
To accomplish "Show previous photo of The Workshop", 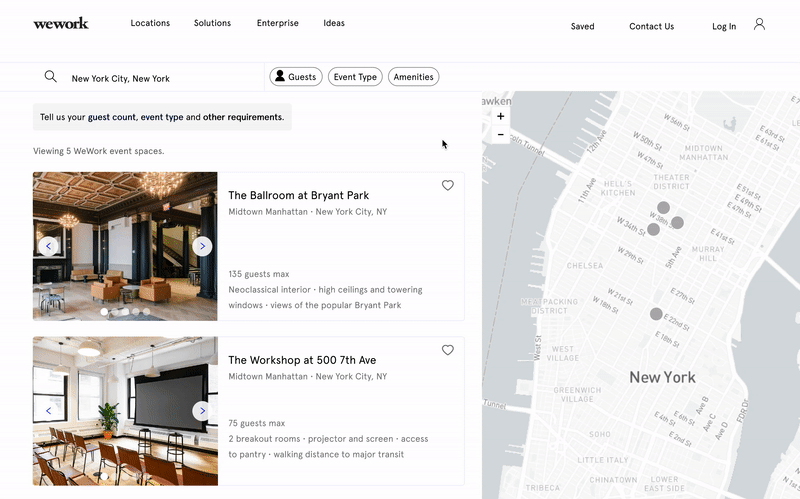I will coord(48,411).
